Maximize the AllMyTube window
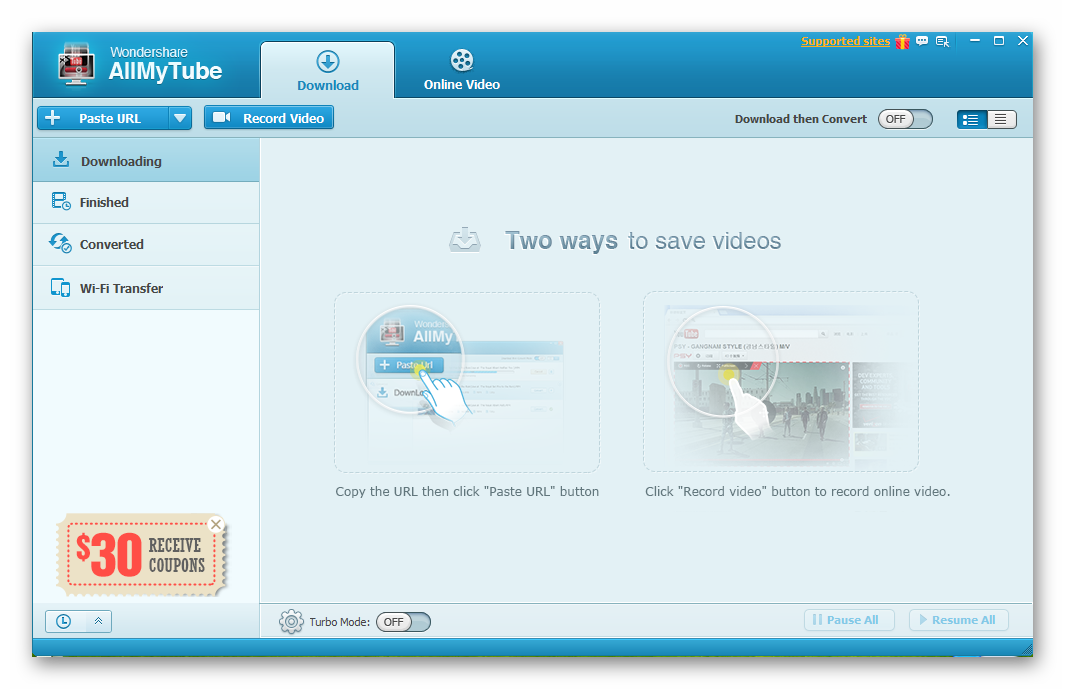 pos(998,41)
